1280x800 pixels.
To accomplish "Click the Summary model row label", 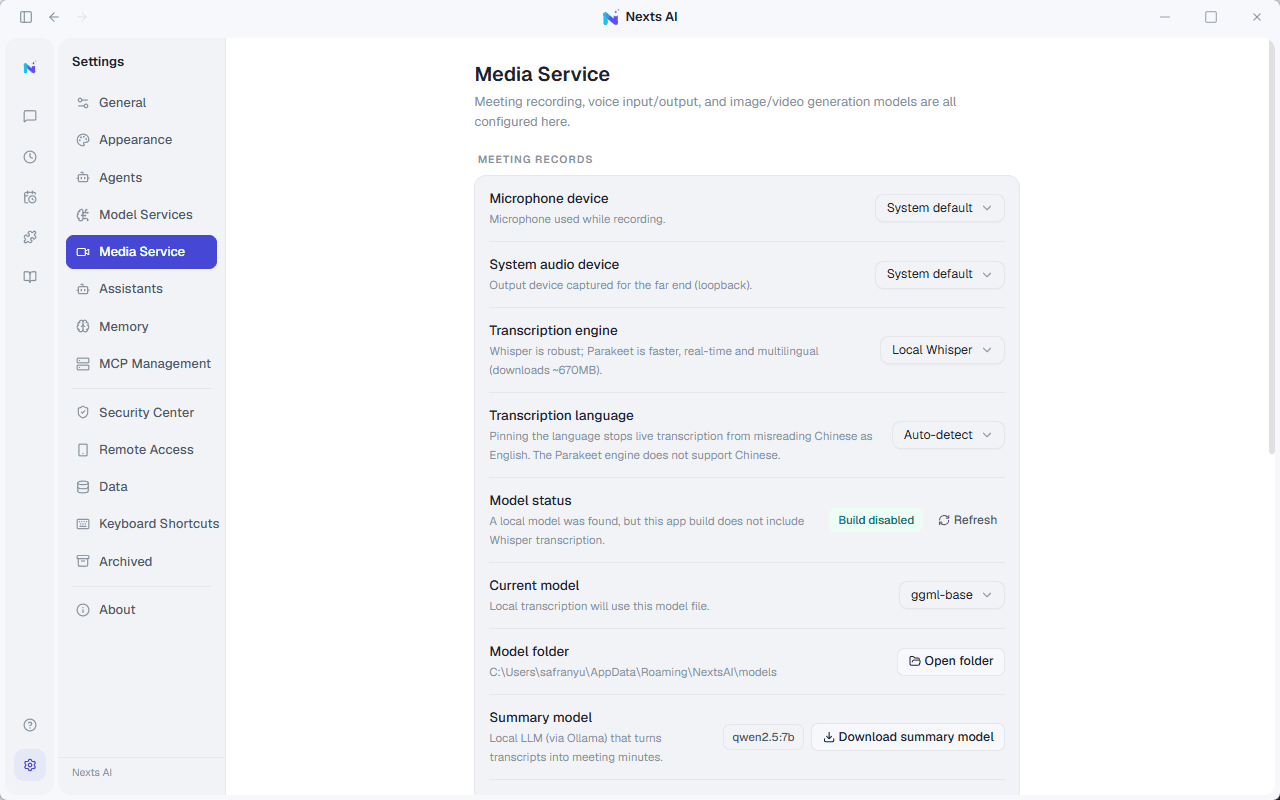I will [540, 718].
